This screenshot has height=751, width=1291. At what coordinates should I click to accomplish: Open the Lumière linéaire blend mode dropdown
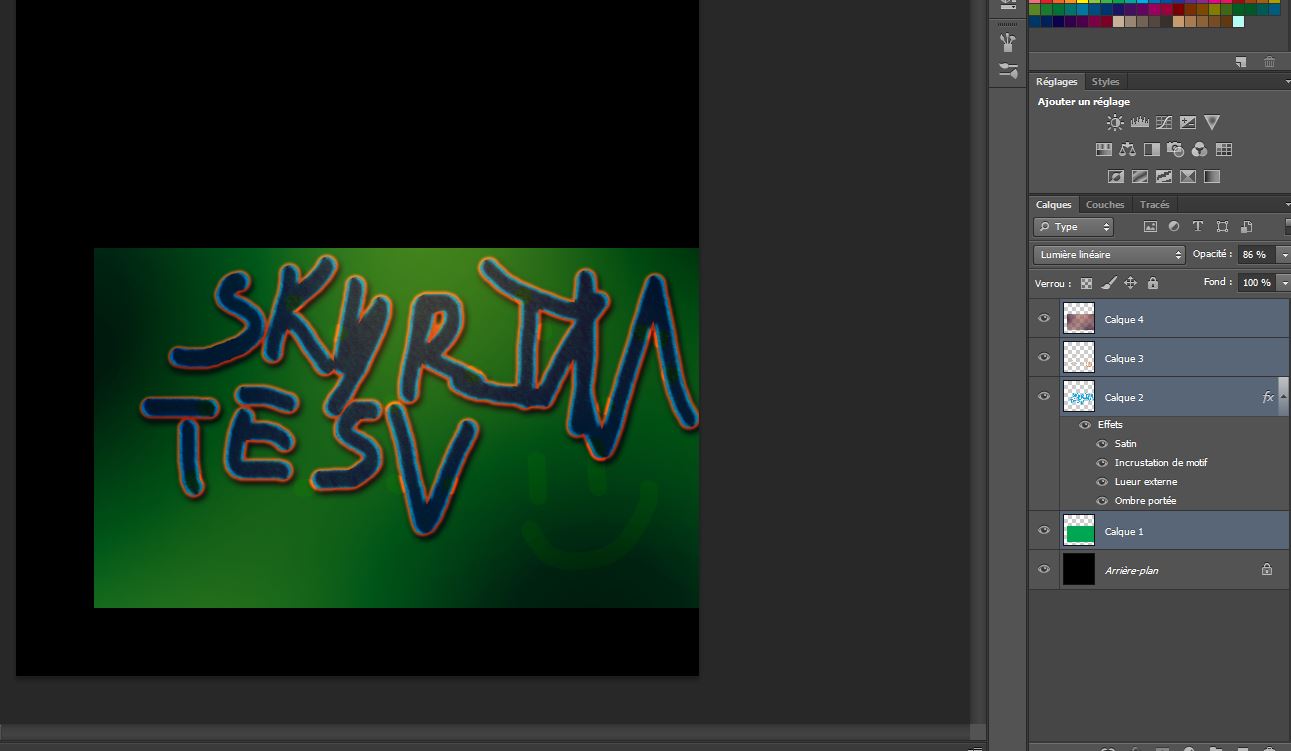point(1109,255)
